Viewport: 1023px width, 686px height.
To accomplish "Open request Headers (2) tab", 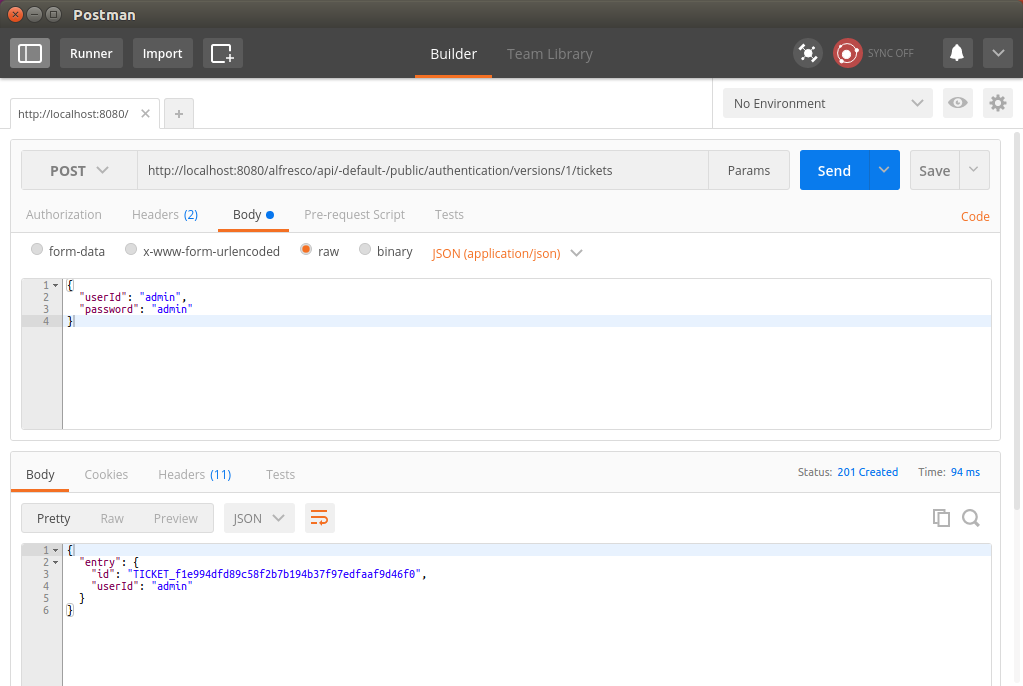I will tap(165, 215).
